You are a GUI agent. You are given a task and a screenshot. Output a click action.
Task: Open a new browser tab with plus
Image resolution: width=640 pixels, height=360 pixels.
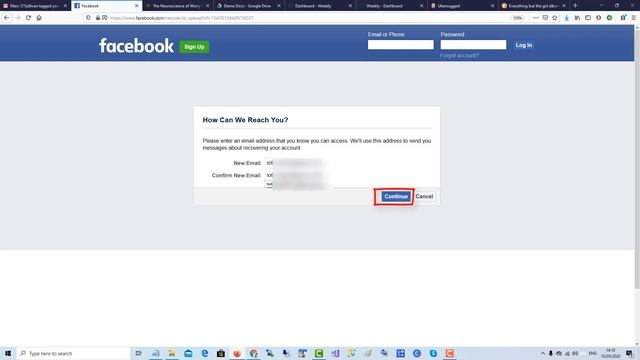[575, 6]
